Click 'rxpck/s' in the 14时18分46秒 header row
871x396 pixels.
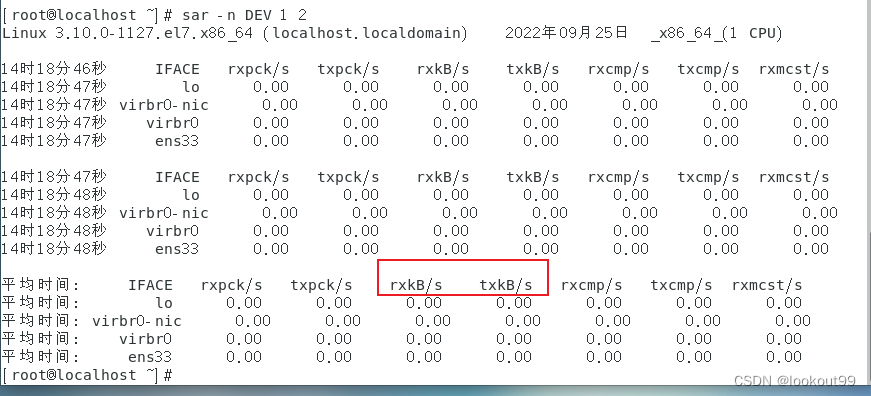(x=258, y=70)
